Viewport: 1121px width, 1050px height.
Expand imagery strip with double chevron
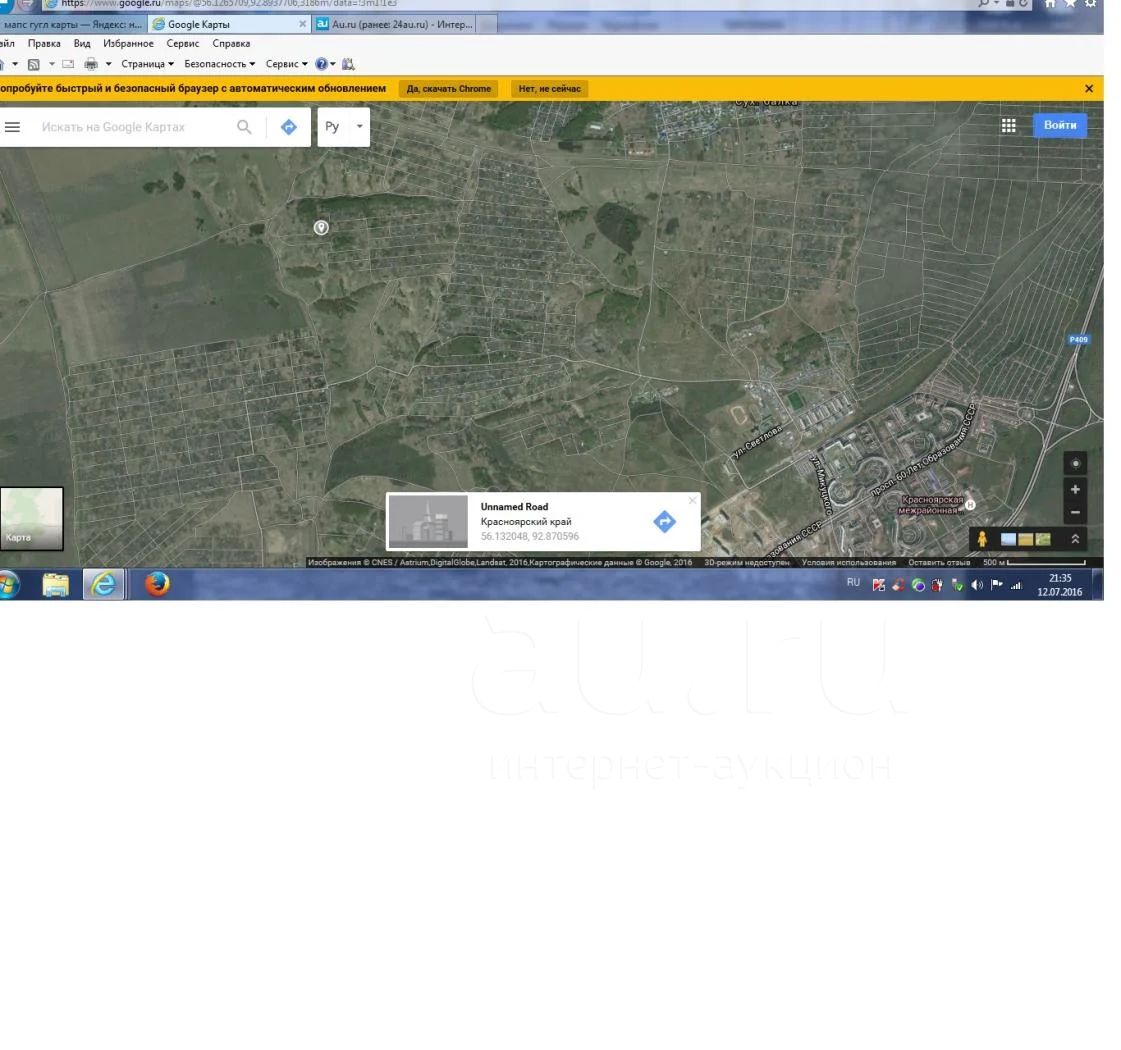pos(1075,539)
